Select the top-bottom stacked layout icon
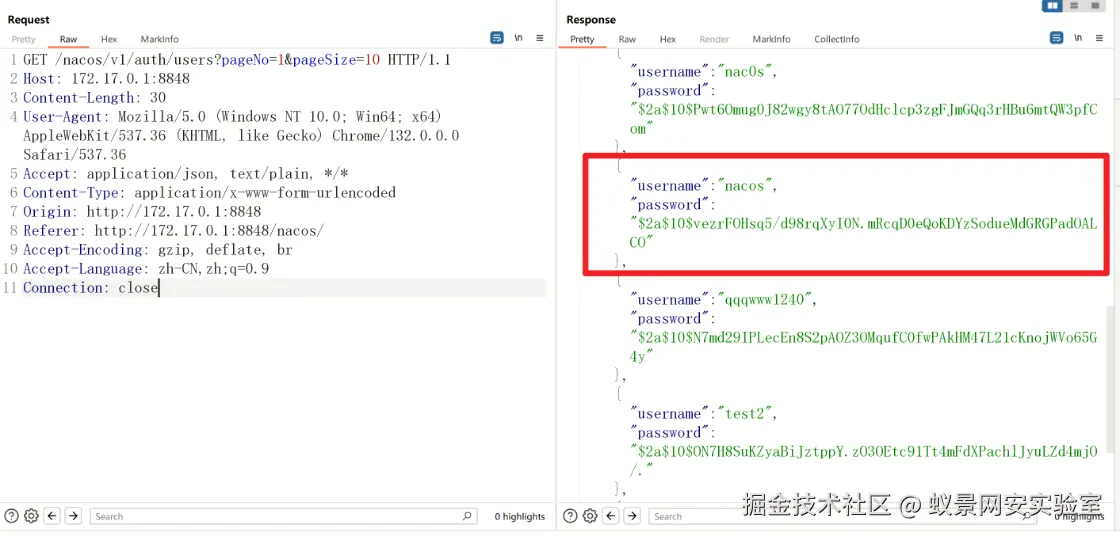 click(1074, 6)
